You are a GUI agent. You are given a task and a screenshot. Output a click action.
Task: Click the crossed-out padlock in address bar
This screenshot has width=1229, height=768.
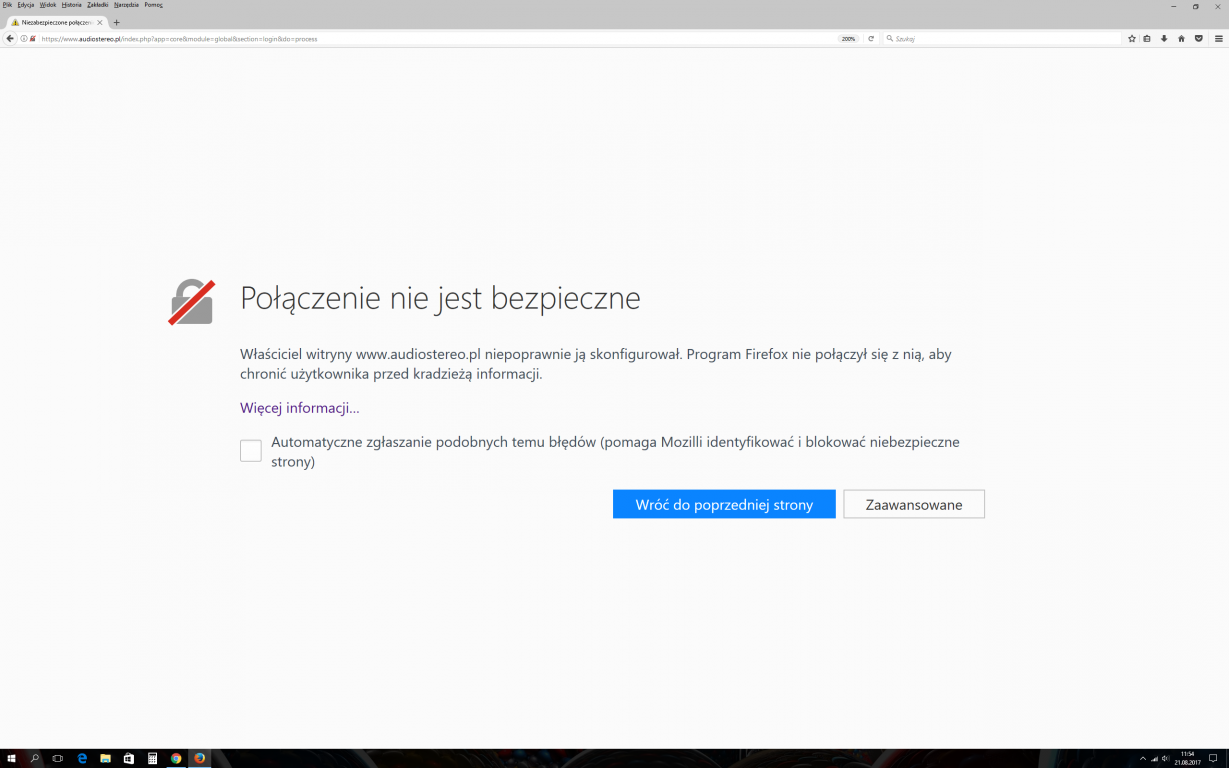click(33, 38)
